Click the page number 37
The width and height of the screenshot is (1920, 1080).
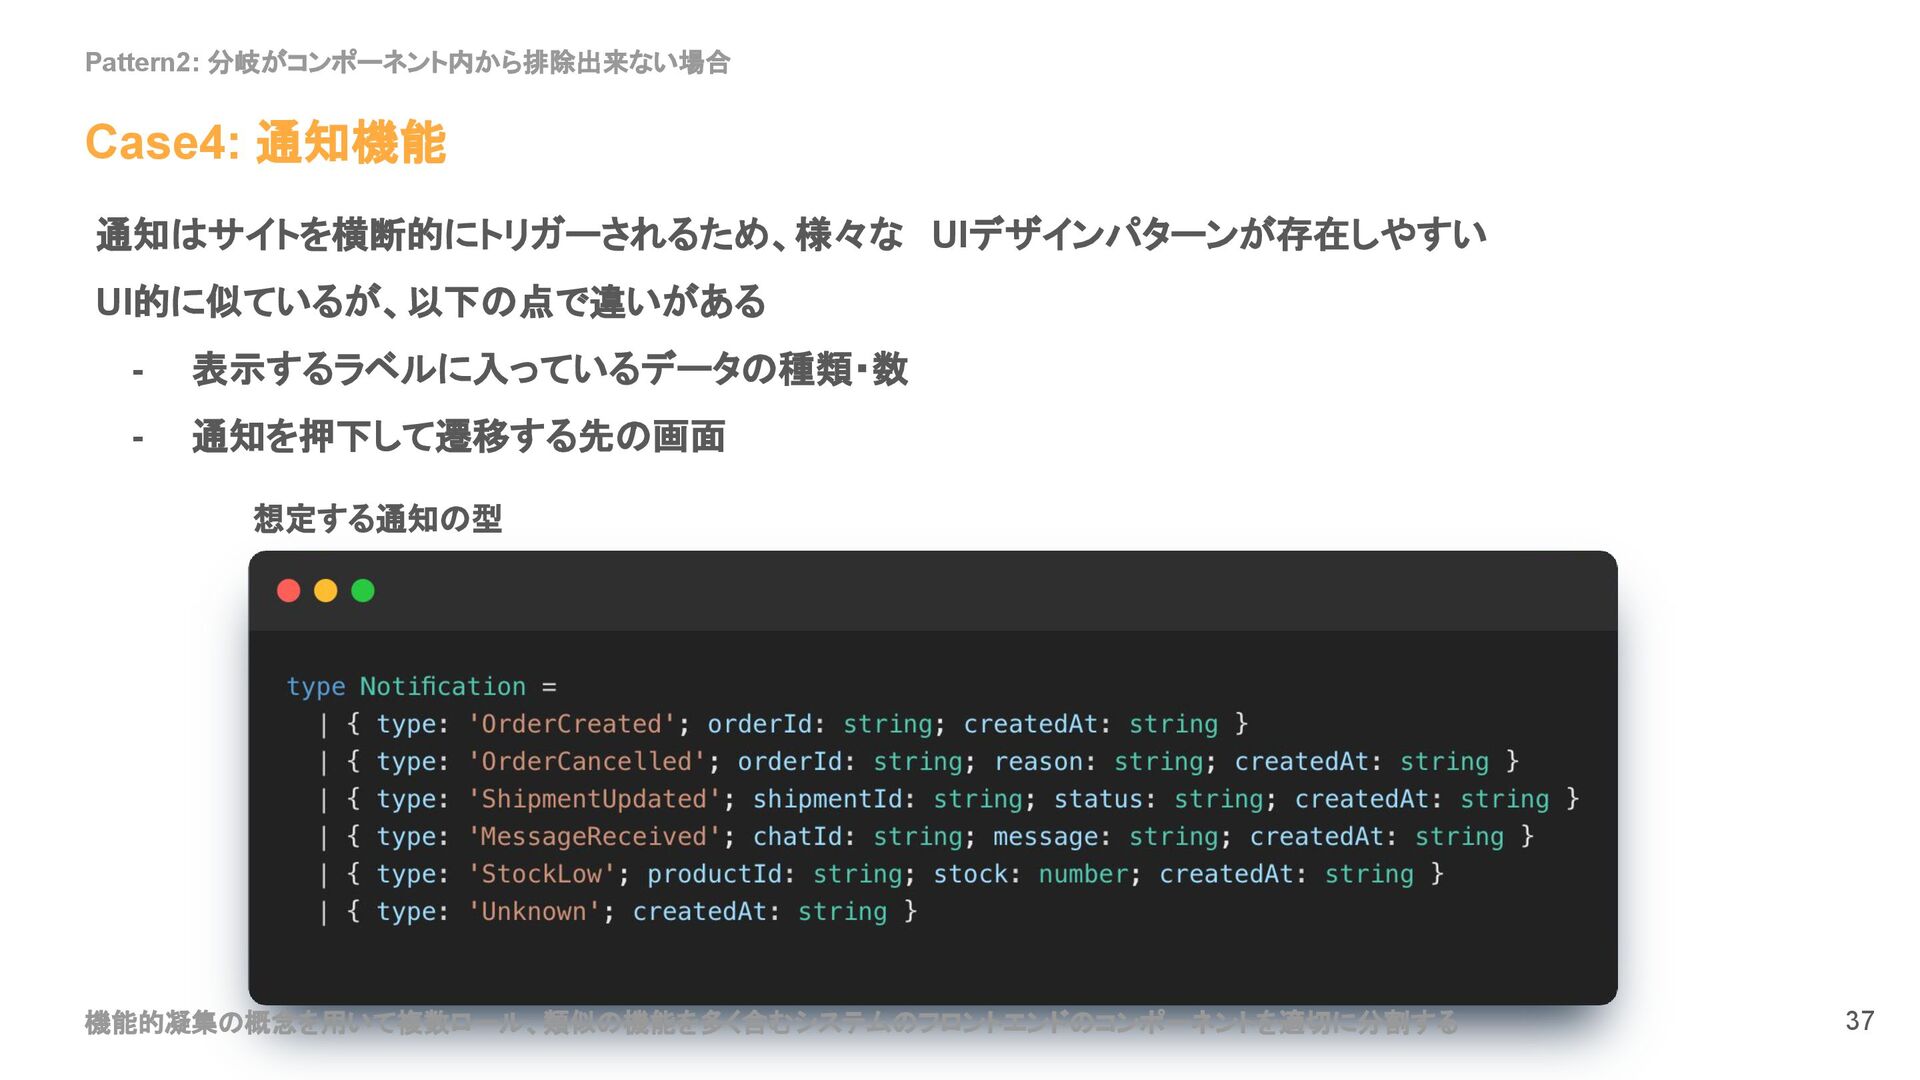point(1859,1021)
